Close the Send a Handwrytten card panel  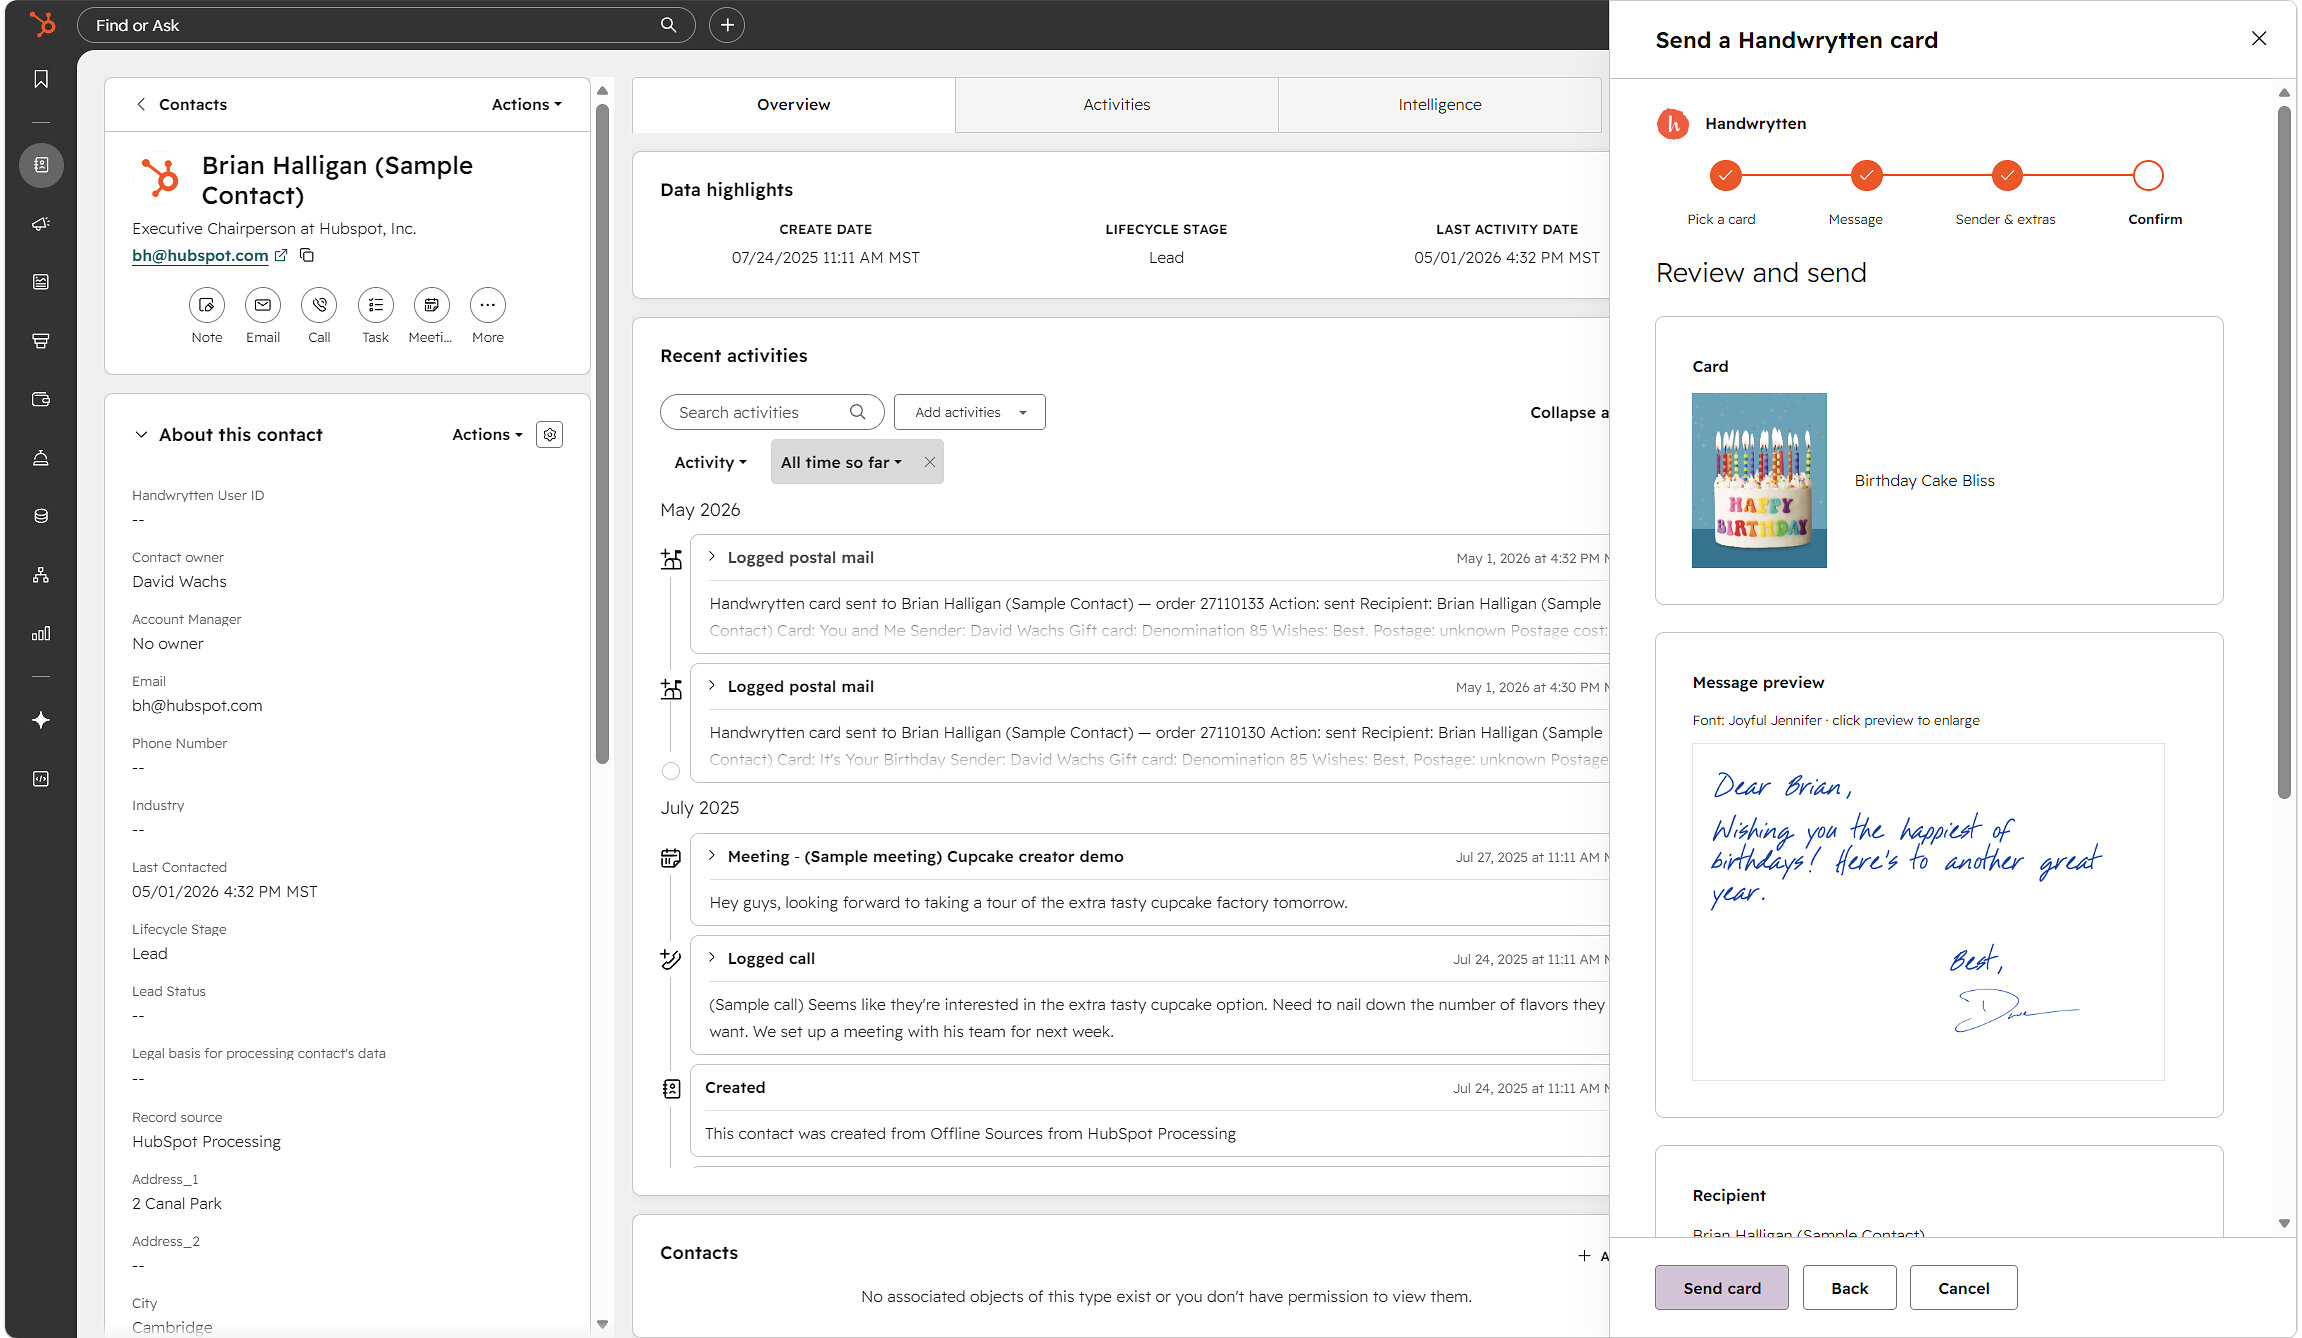(x=2259, y=38)
